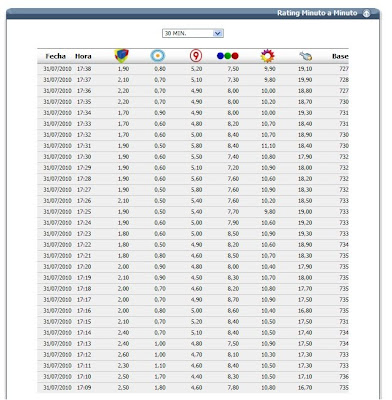392x400 pixels.
Task: Select the 17:28 time cell
Action: (x=84, y=179)
